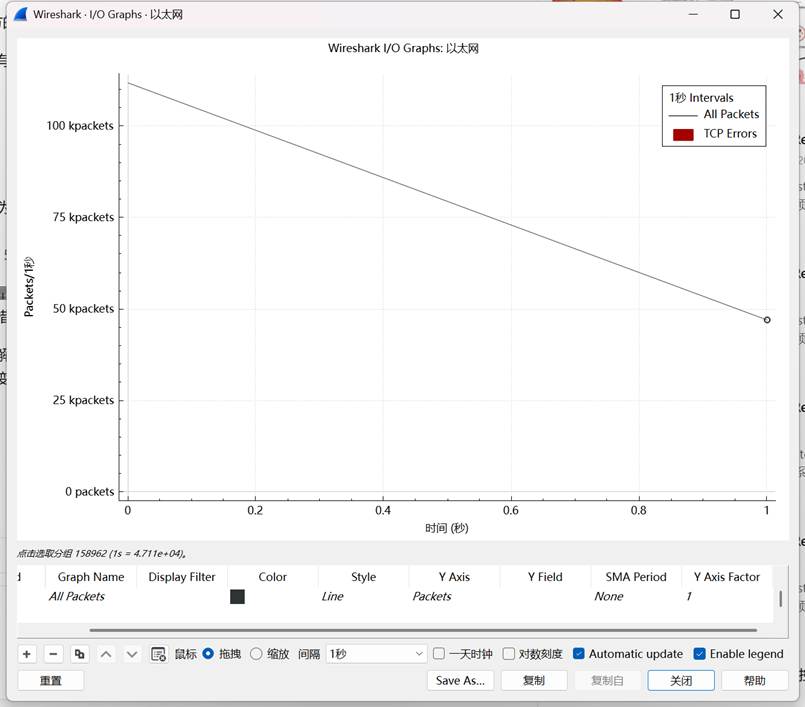This screenshot has width=805, height=707.
Task: Maximize the I/O Graphs window
Action: tap(735, 14)
